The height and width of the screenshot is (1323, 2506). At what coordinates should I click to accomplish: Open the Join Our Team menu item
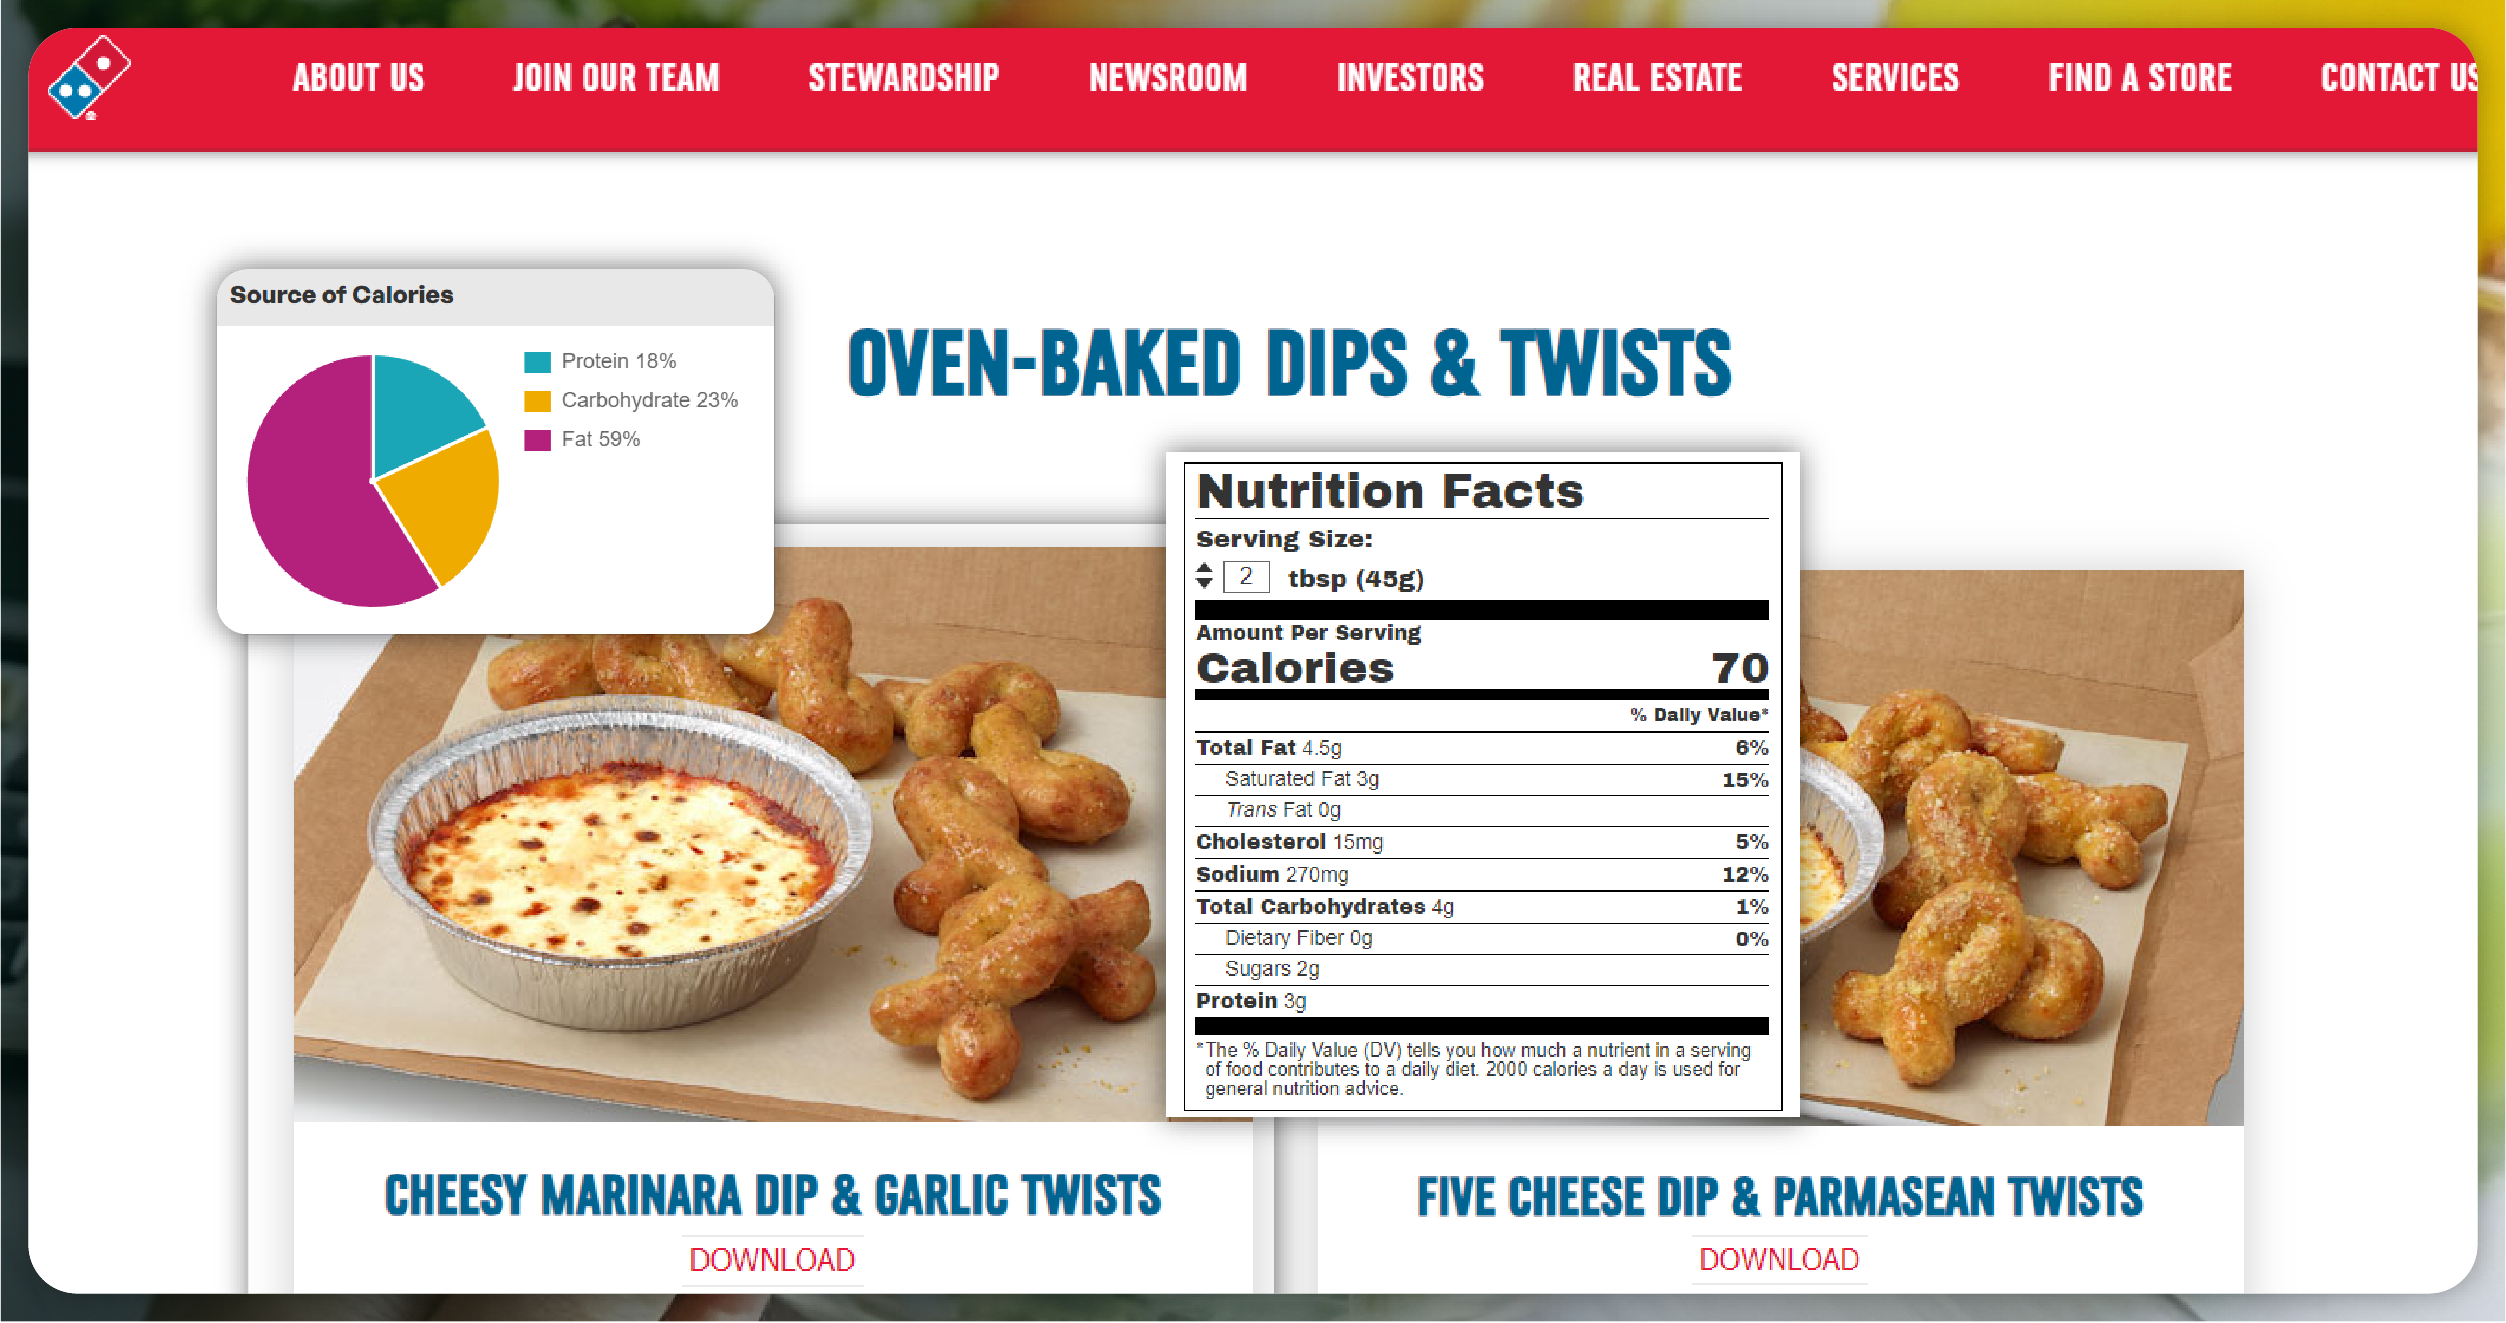point(613,75)
